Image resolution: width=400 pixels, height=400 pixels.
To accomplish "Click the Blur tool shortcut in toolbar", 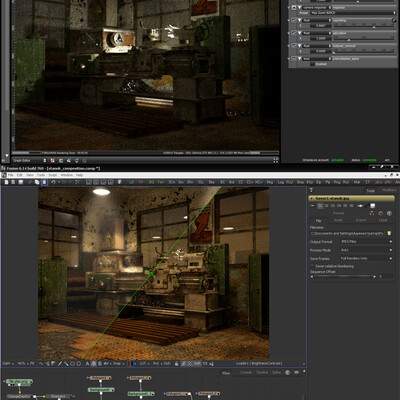I will pos(211,182).
